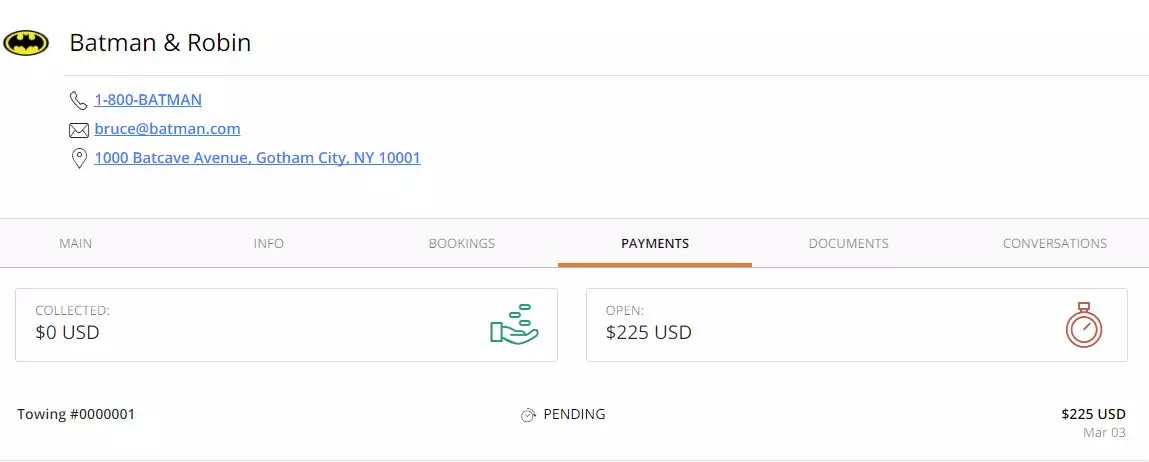The height and width of the screenshot is (462, 1149).
Task: Click the email envelope icon
Action: [x=78, y=131]
